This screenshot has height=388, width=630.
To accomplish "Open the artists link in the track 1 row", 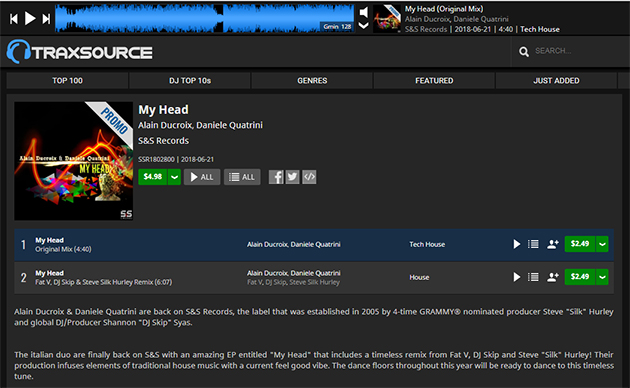I will tap(294, 244).
